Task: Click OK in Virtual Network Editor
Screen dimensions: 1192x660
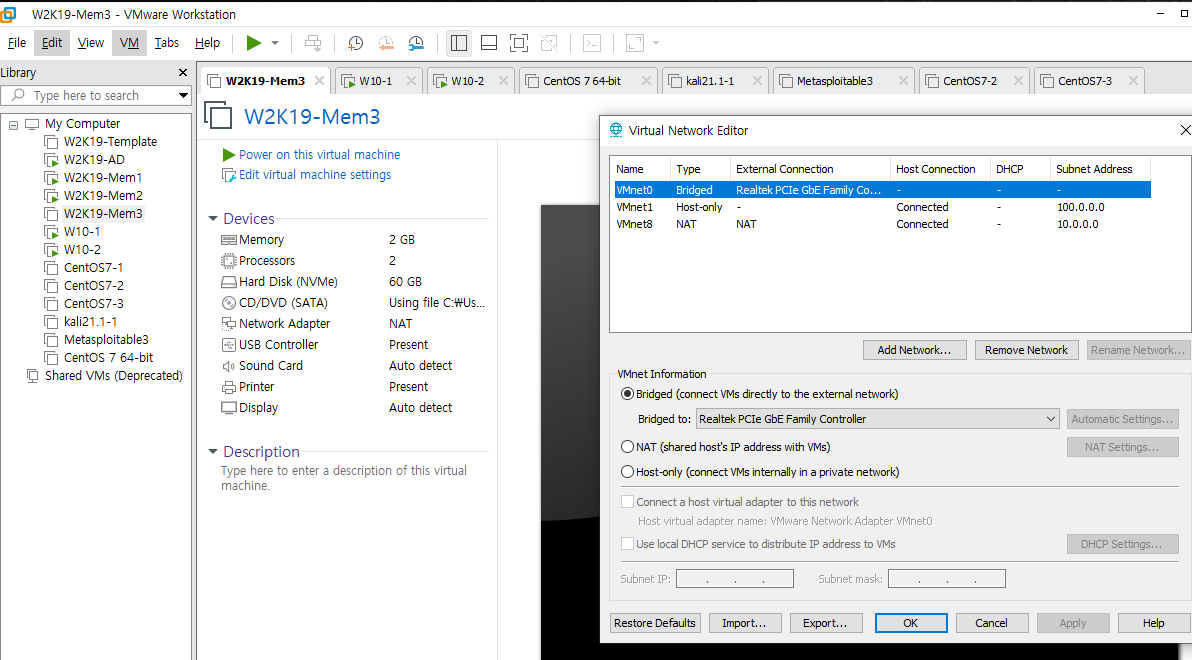Action: (911, 623)
